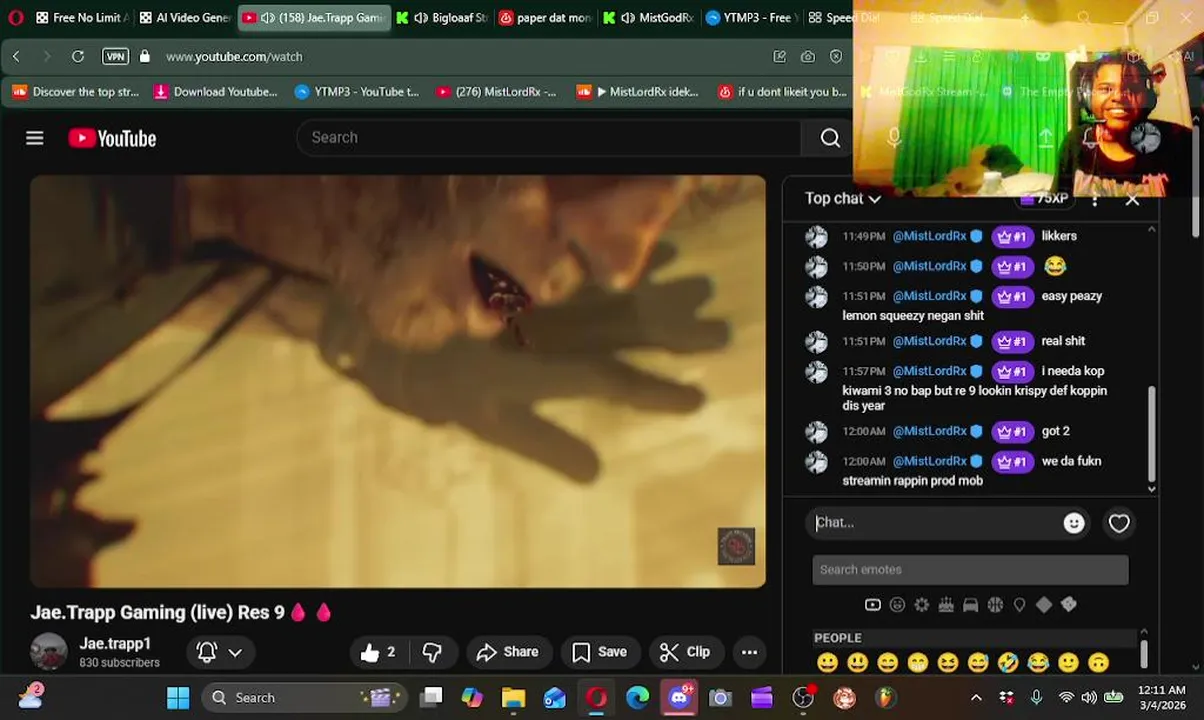Click the address bar URL
This screenshot has width=1204, height=720.
[234, 57]
